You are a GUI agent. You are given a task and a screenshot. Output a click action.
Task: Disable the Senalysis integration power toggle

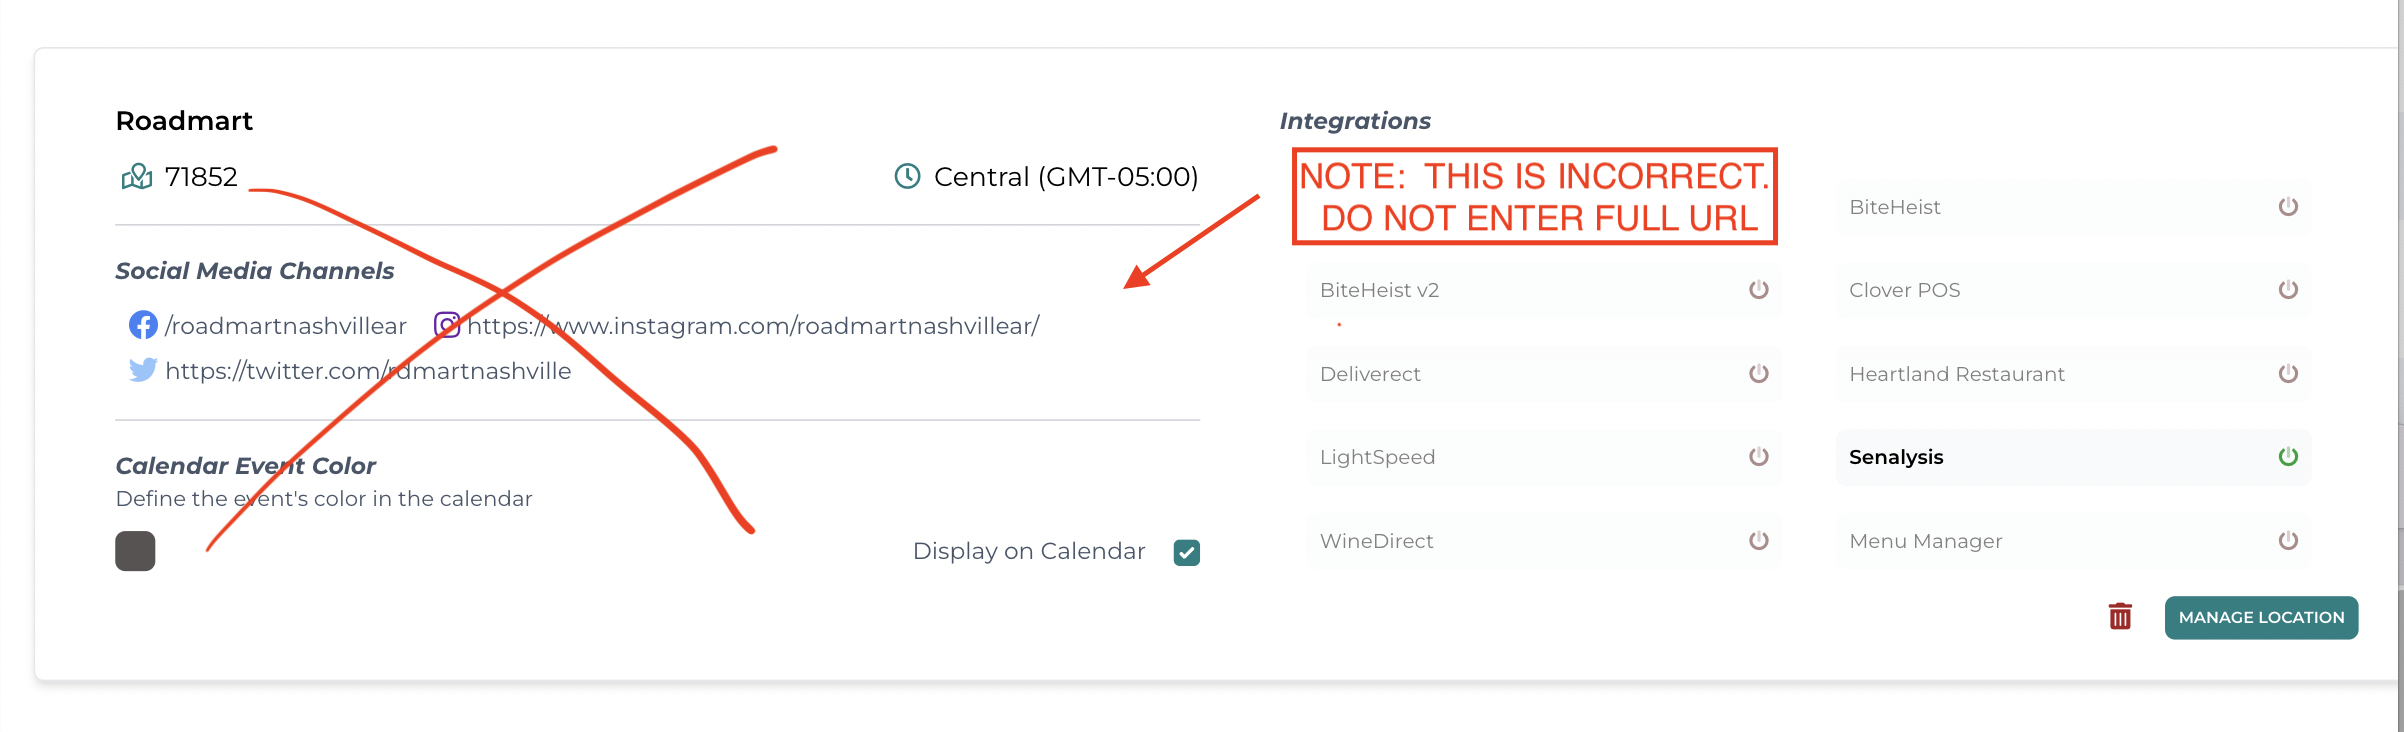tap(2288, 457)
